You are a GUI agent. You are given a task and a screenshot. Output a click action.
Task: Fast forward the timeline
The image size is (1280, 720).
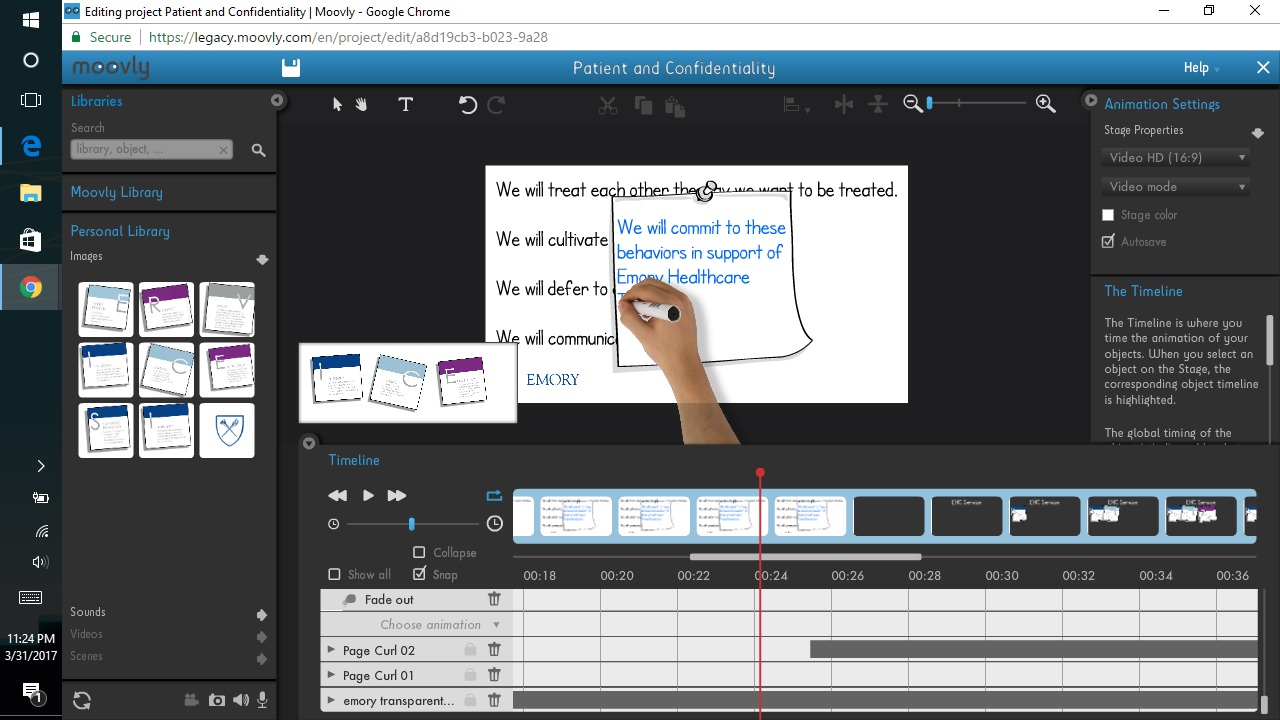pyautogui.click(x=397, y=495)
